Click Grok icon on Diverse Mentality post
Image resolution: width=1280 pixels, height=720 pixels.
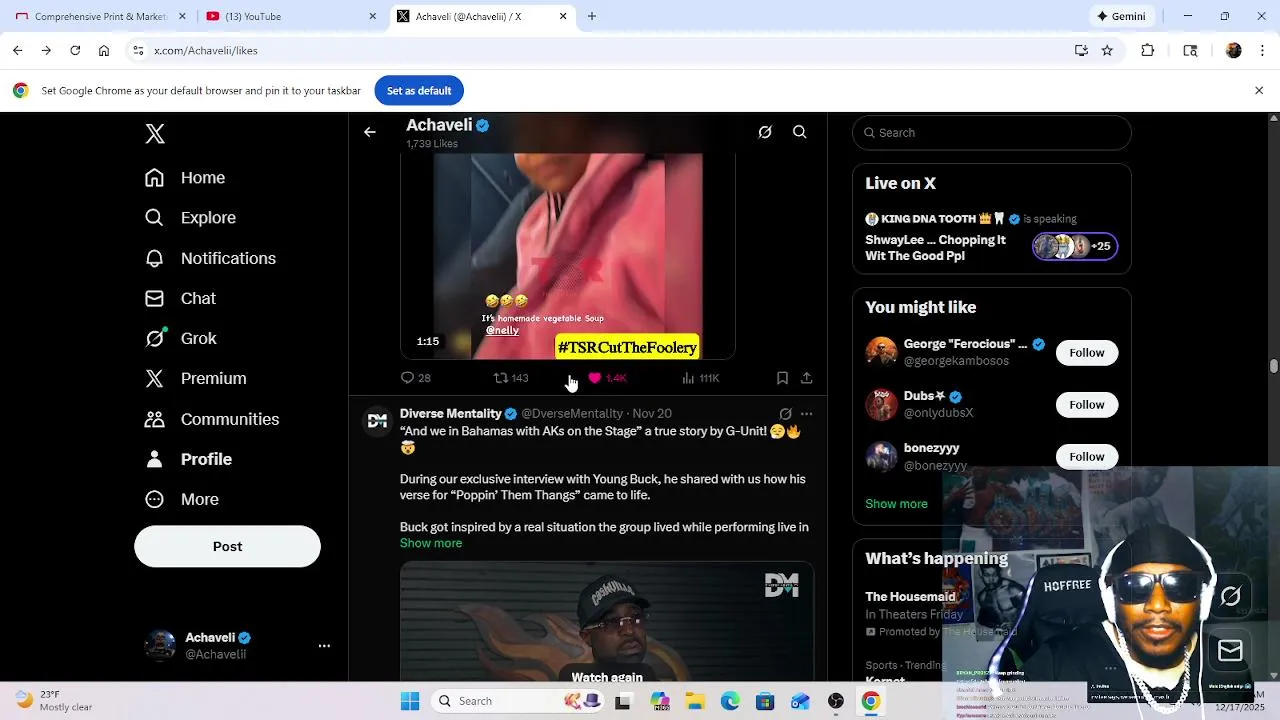pos(785,414)
